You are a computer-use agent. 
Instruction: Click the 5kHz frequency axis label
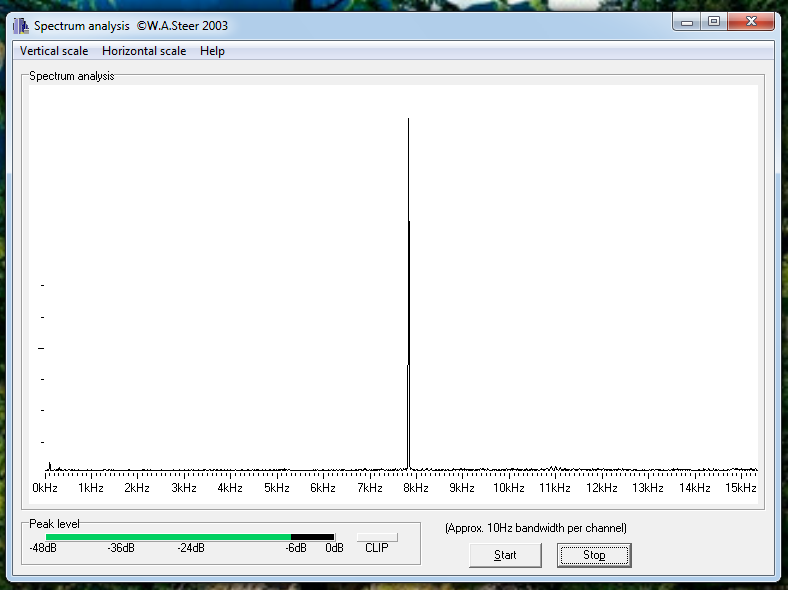coord(277,488)
